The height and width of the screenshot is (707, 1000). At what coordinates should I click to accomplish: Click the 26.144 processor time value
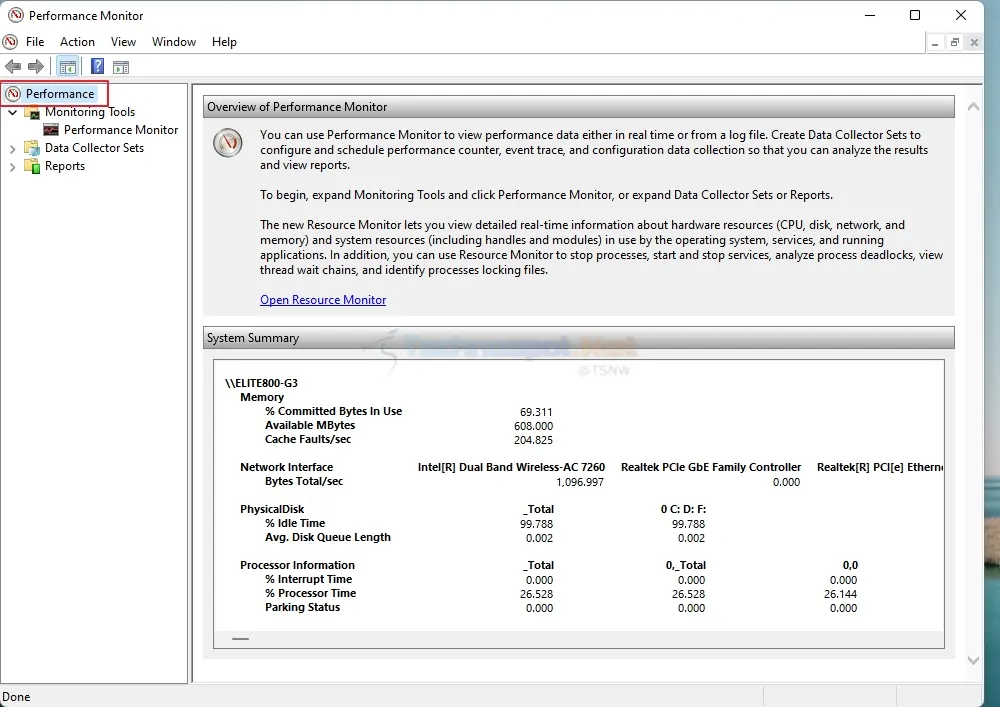coord(841,594)
